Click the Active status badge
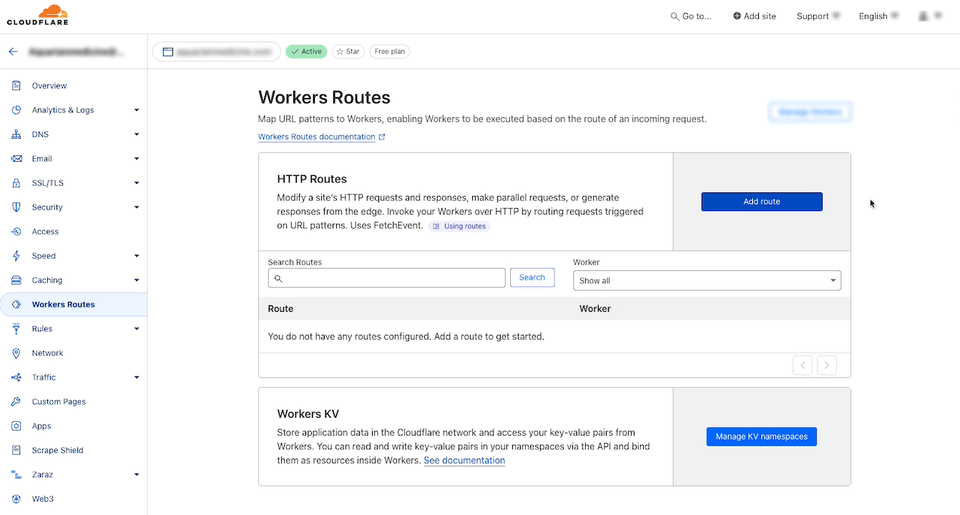This screenshot has height=515, width=960. (306, 51)
